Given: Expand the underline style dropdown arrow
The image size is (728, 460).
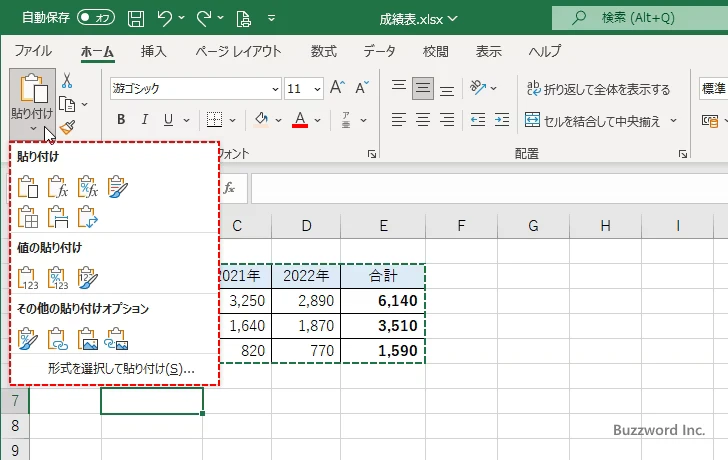Looking at the screenshot, I should point(186,120).
